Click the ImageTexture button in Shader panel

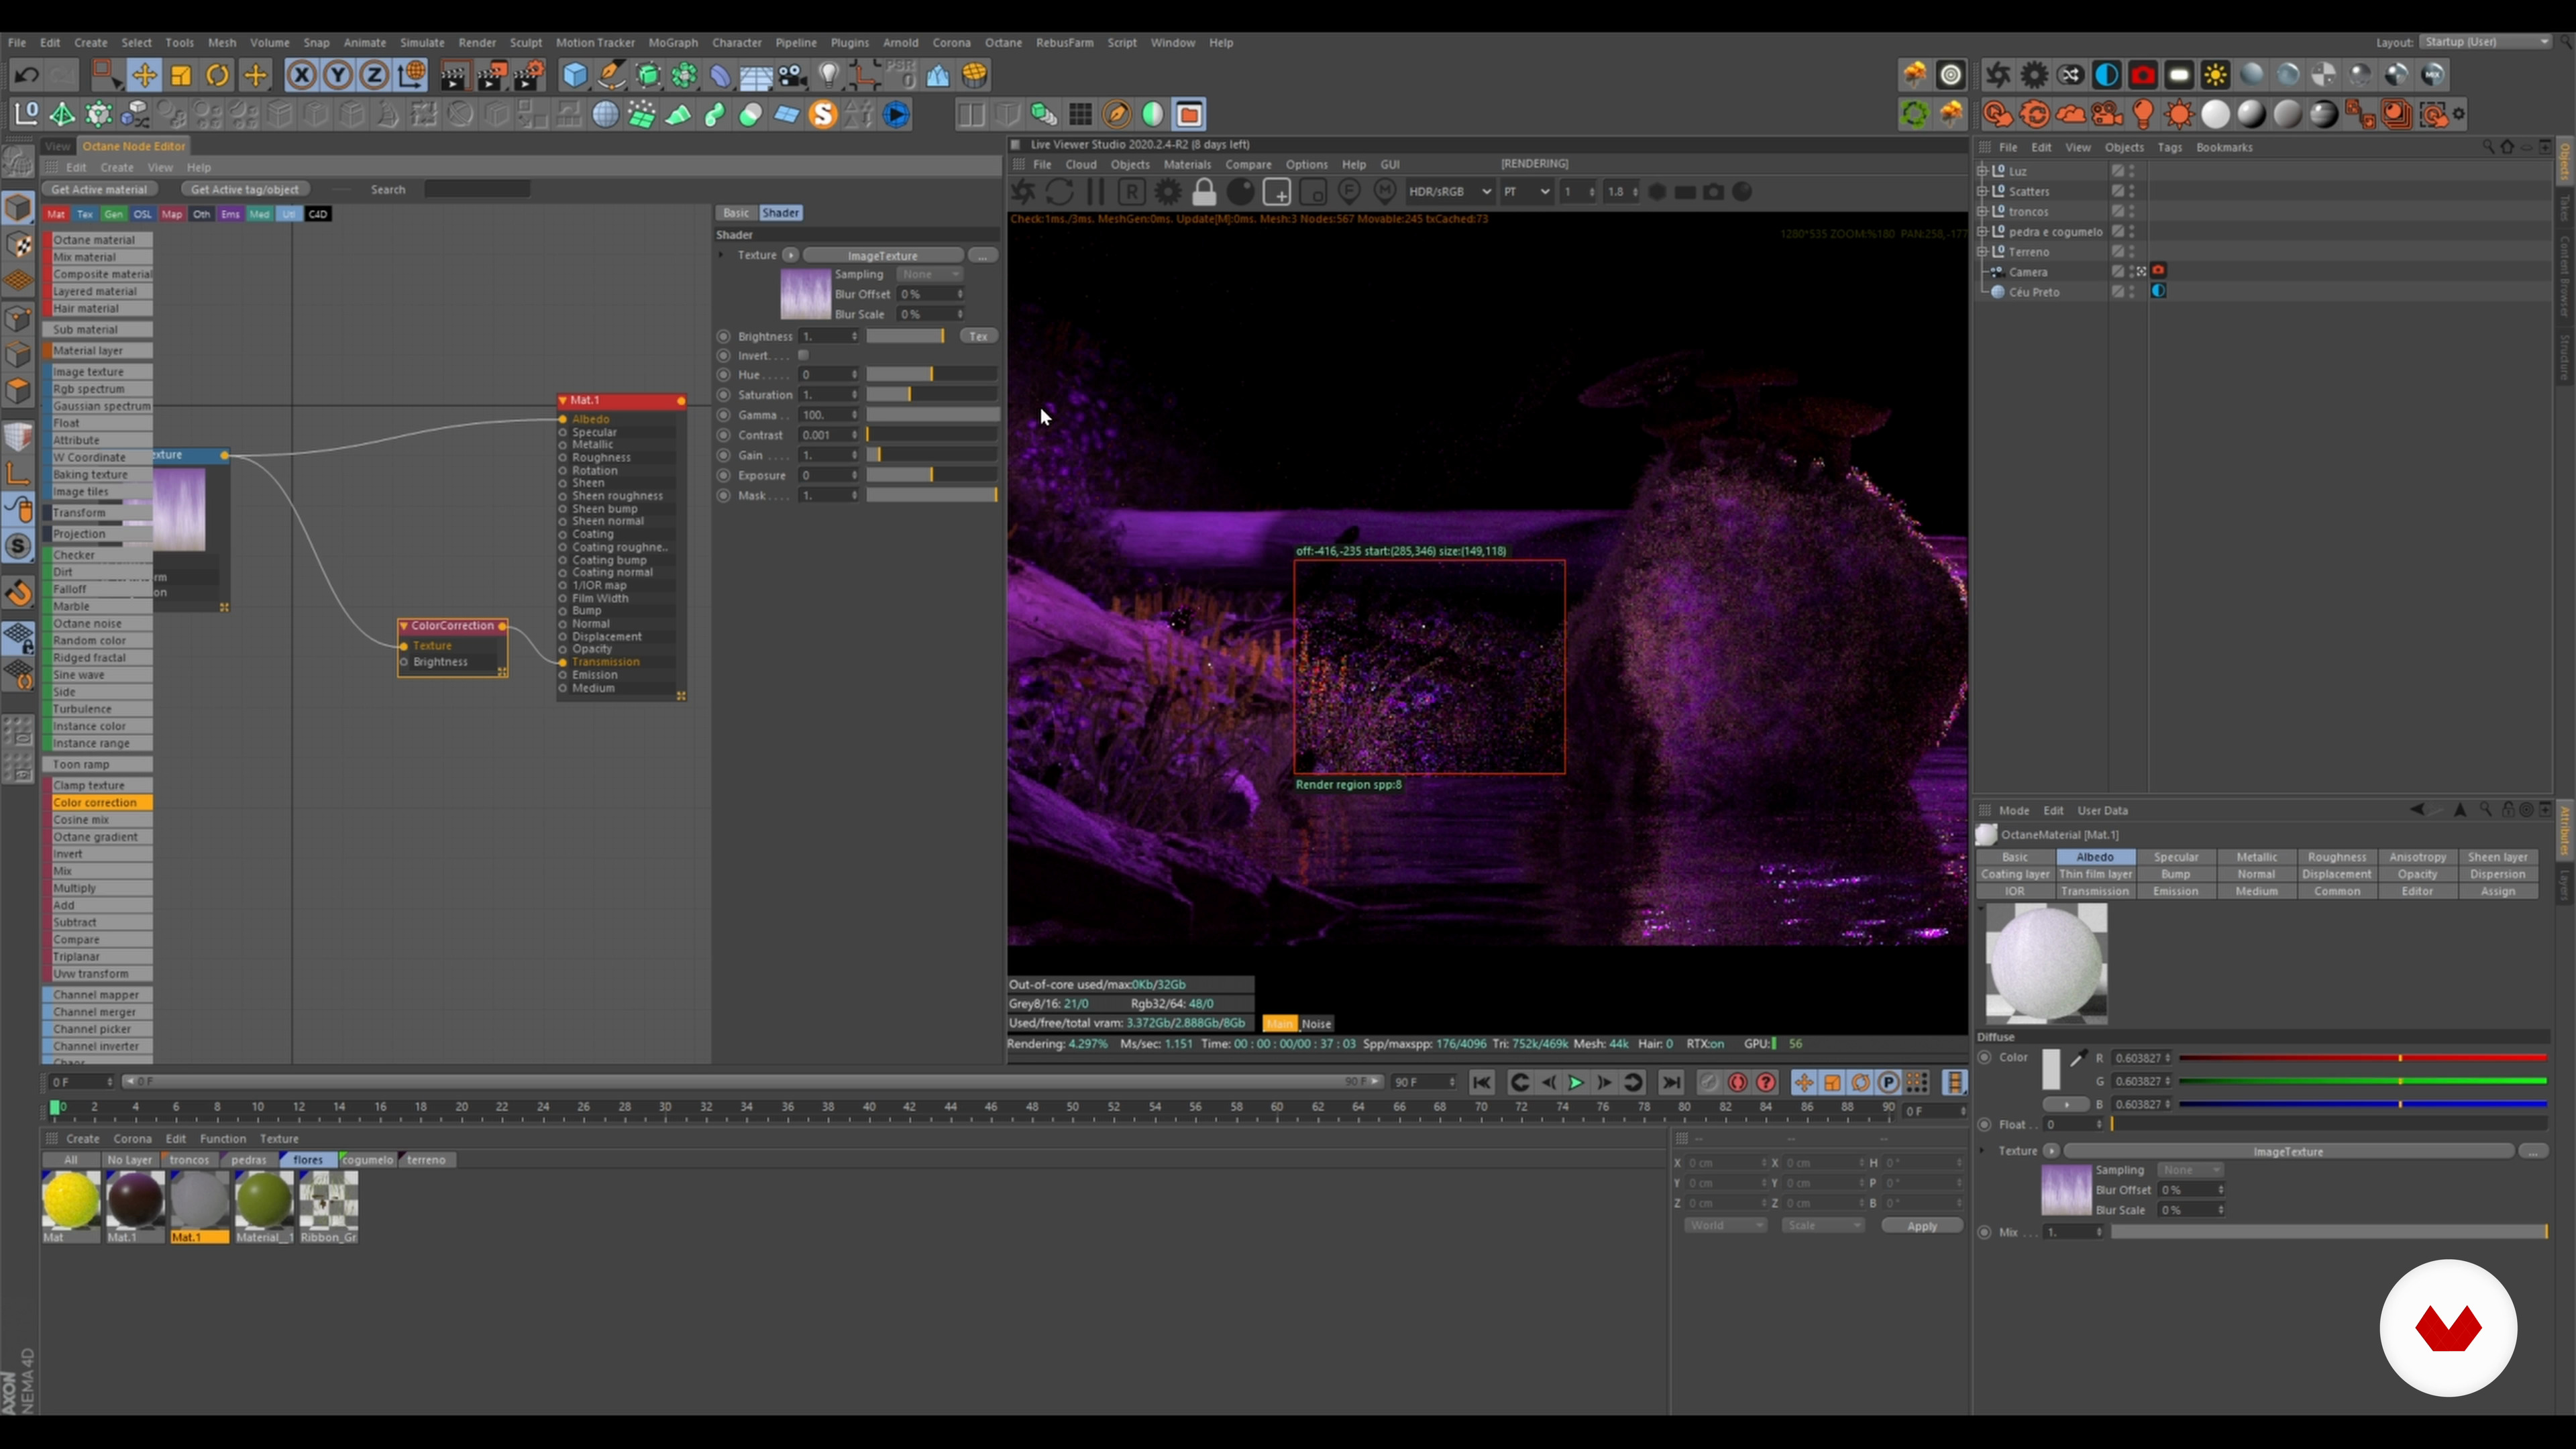tap(883, 256)
